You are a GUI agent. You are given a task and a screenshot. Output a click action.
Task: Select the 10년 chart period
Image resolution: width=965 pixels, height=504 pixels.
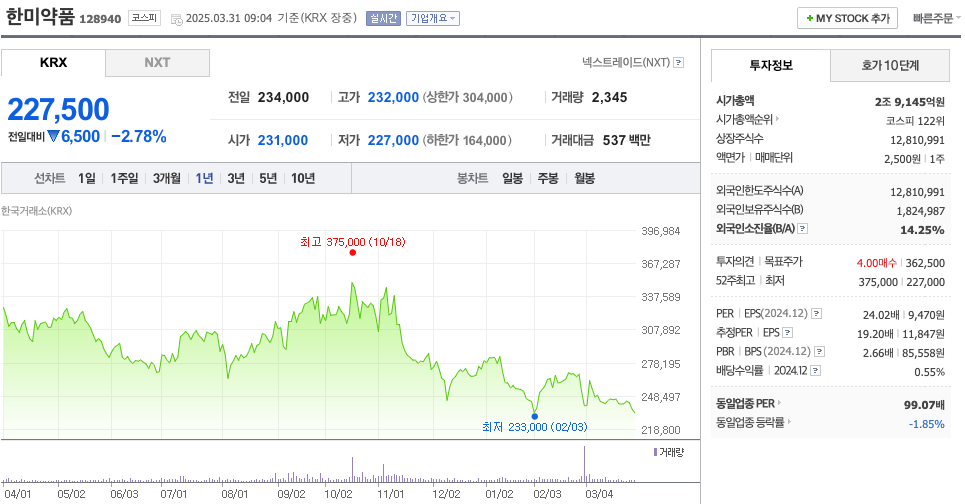pyautogui.click(x=303, y=178)
